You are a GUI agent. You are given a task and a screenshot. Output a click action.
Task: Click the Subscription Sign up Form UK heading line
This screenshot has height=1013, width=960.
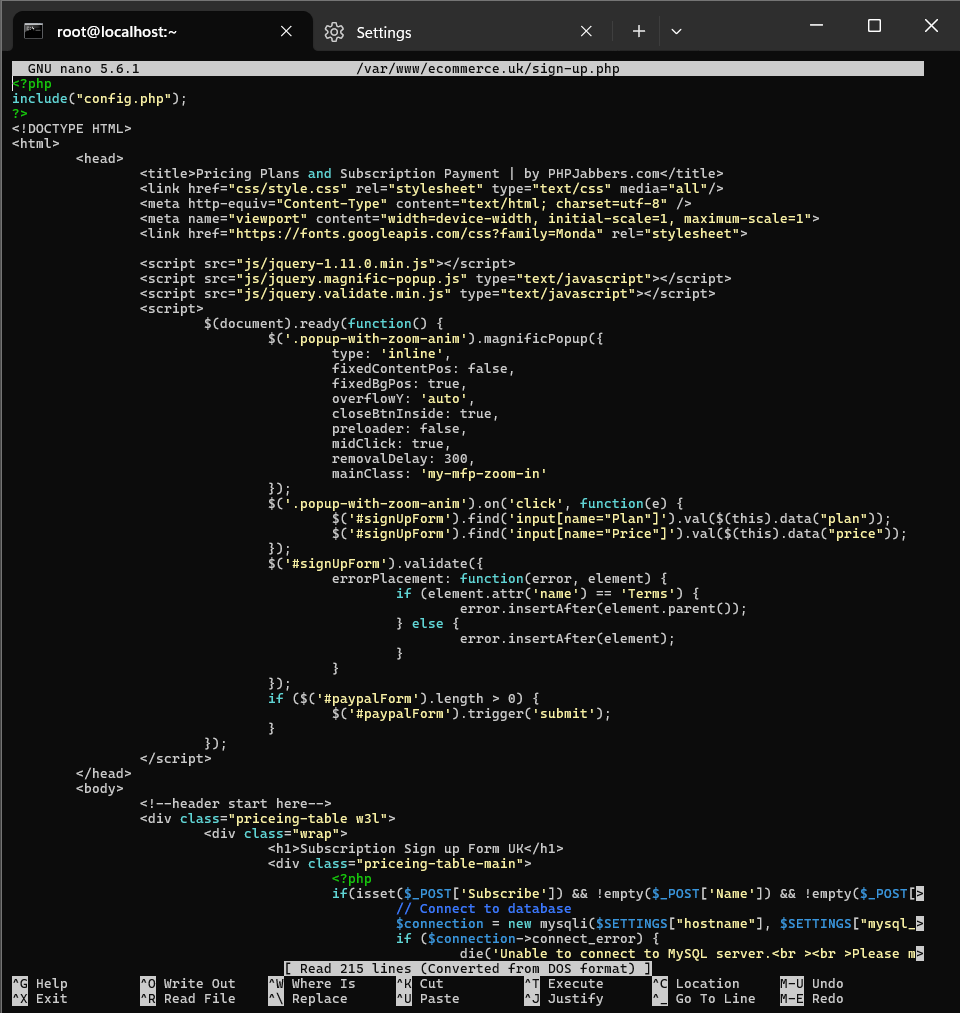click(415, 848)
